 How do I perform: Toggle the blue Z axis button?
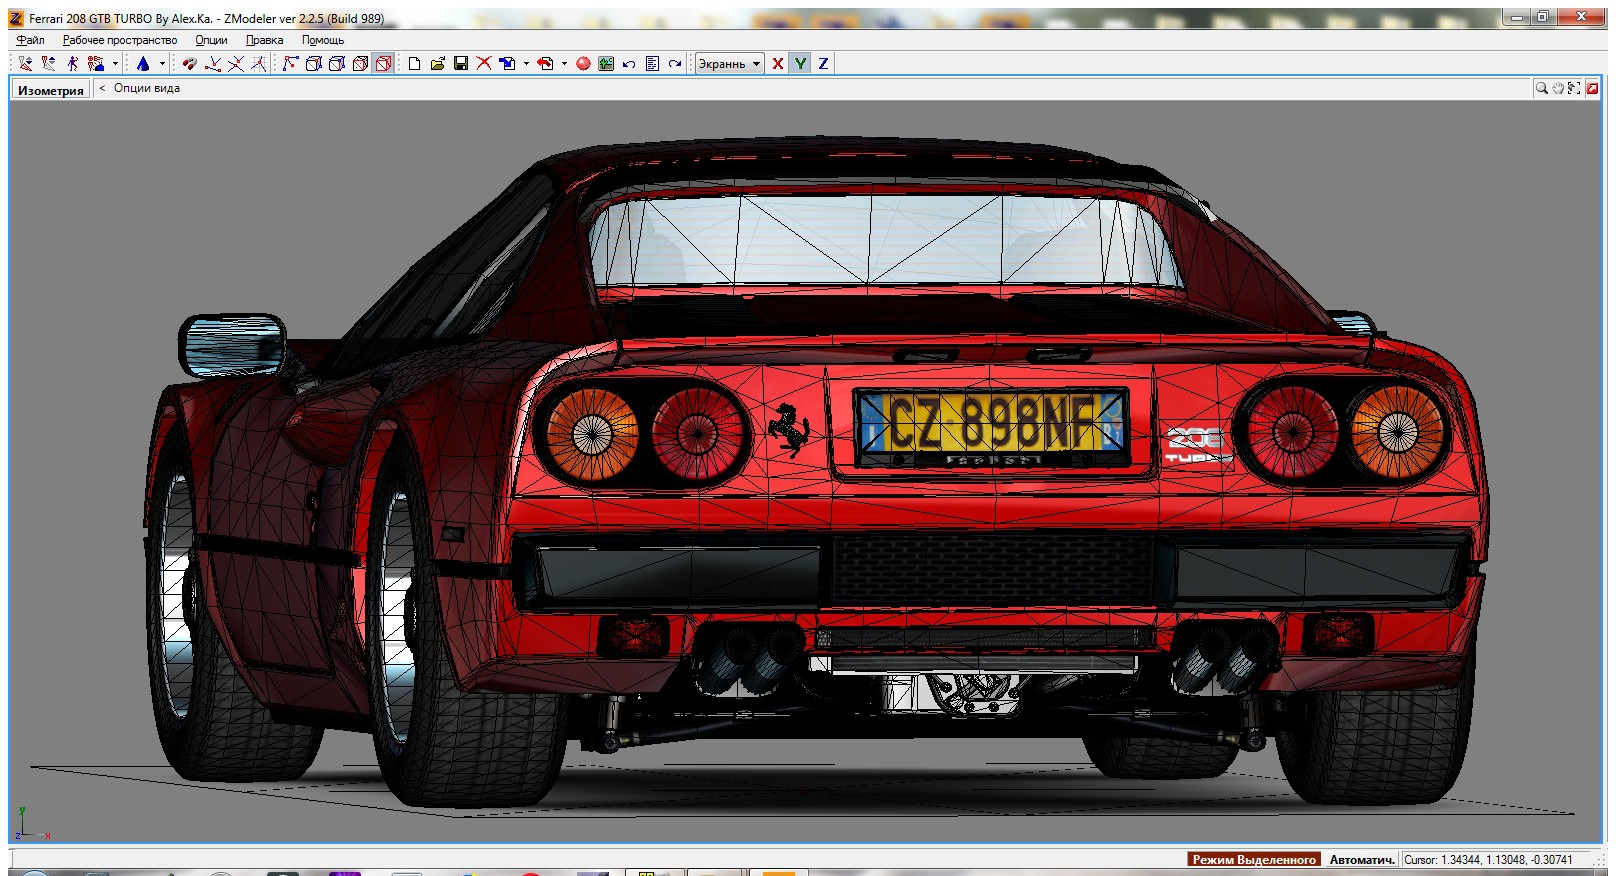pyautogui.click(x=824, y=63)
